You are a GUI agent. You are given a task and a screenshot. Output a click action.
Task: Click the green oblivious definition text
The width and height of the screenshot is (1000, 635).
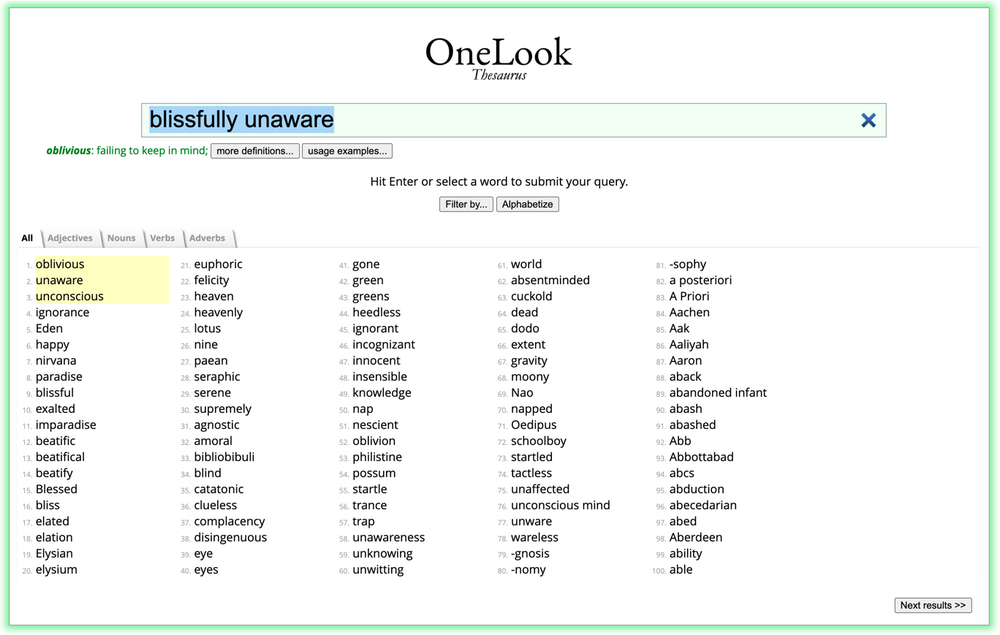122,151
